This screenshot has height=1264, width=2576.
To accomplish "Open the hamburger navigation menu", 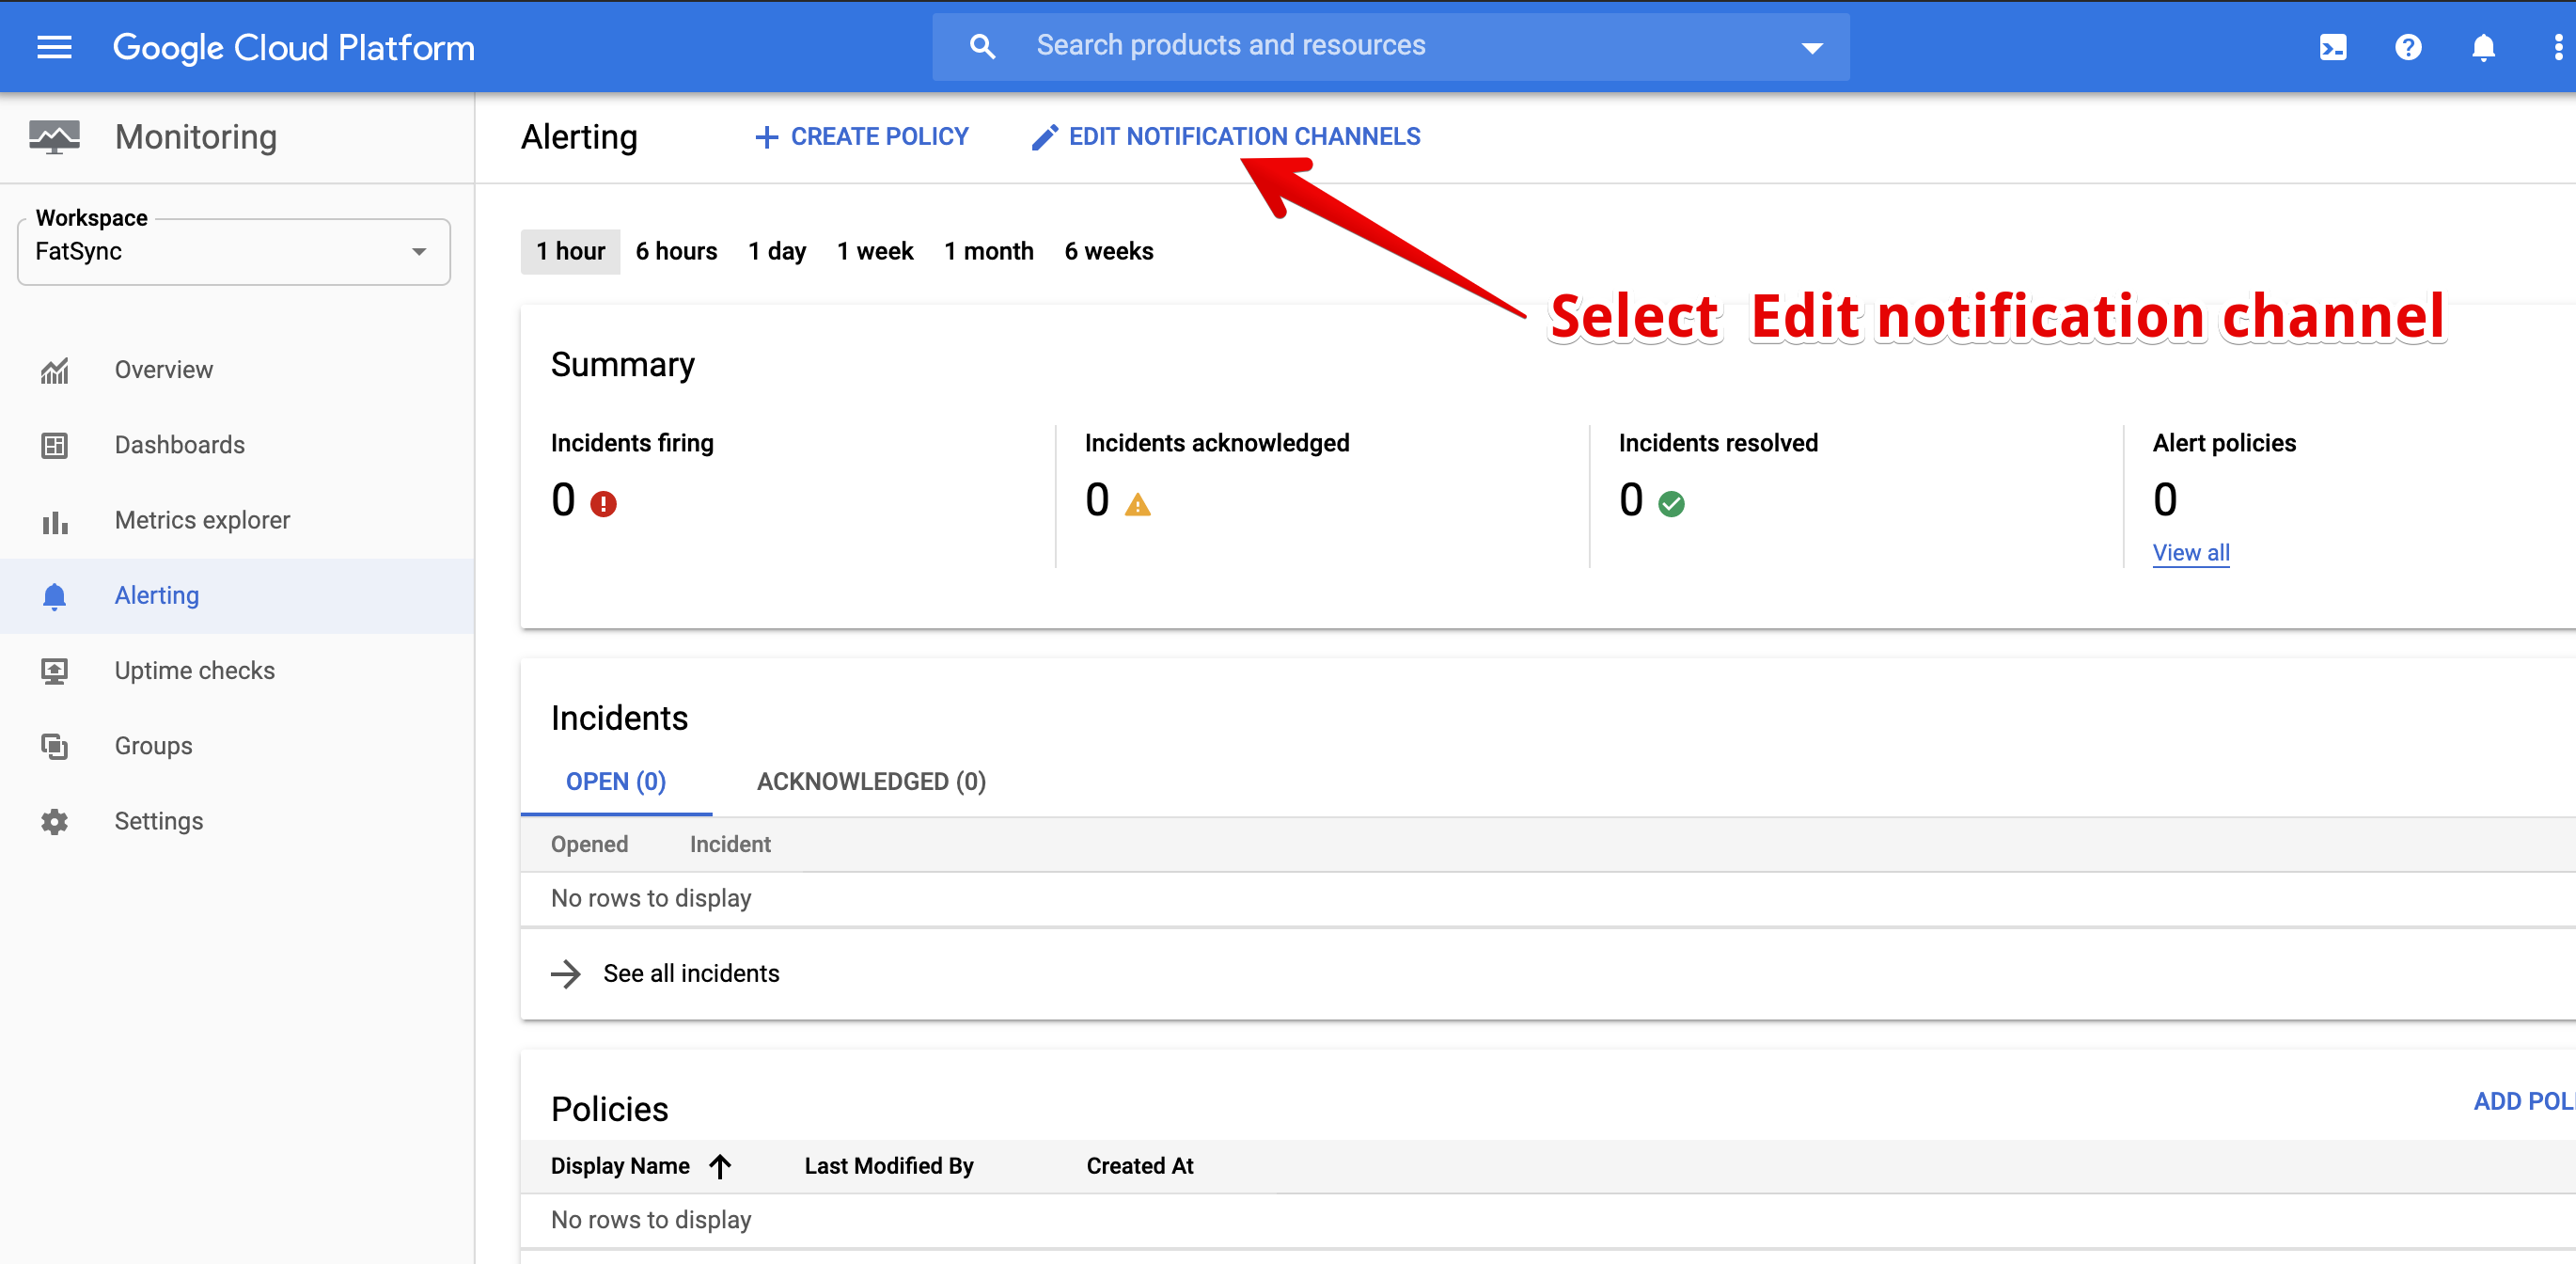I will tap(54, 47).
